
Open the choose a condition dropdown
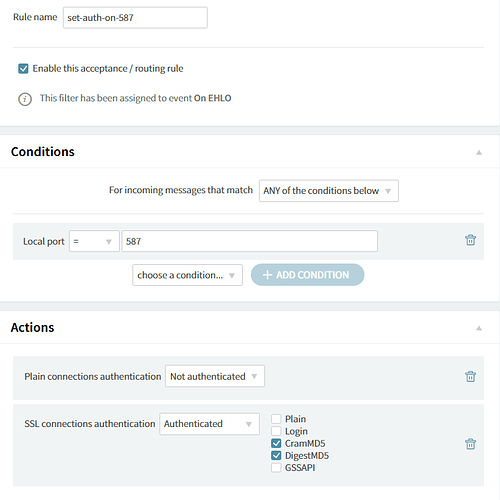[x=187, y=275]
